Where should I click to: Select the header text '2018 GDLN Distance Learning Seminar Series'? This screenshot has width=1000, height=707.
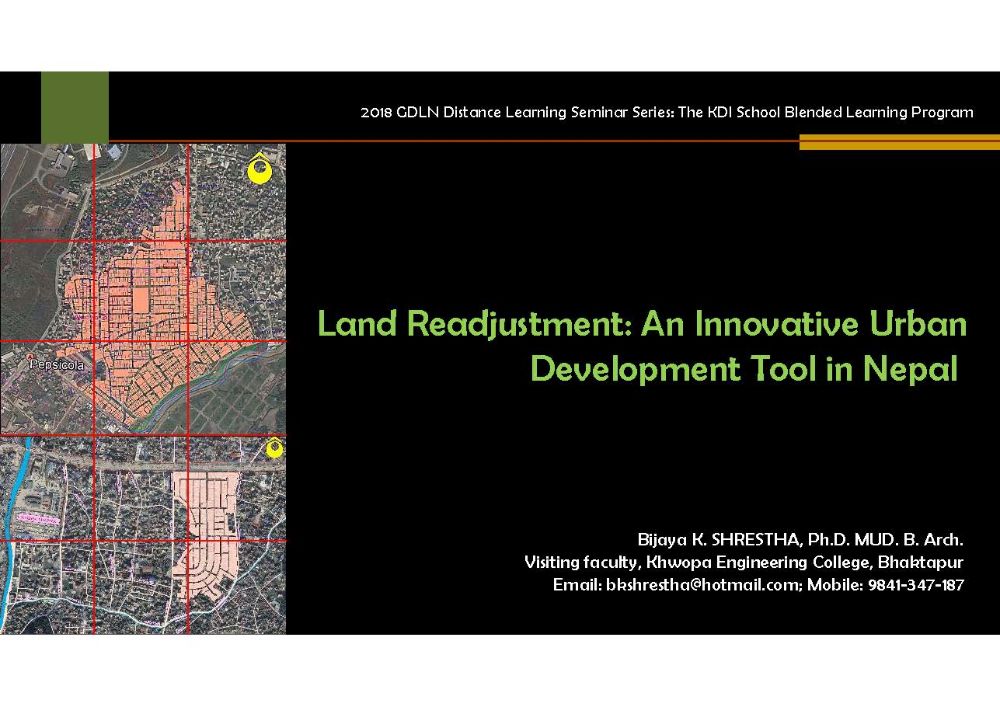516,112
